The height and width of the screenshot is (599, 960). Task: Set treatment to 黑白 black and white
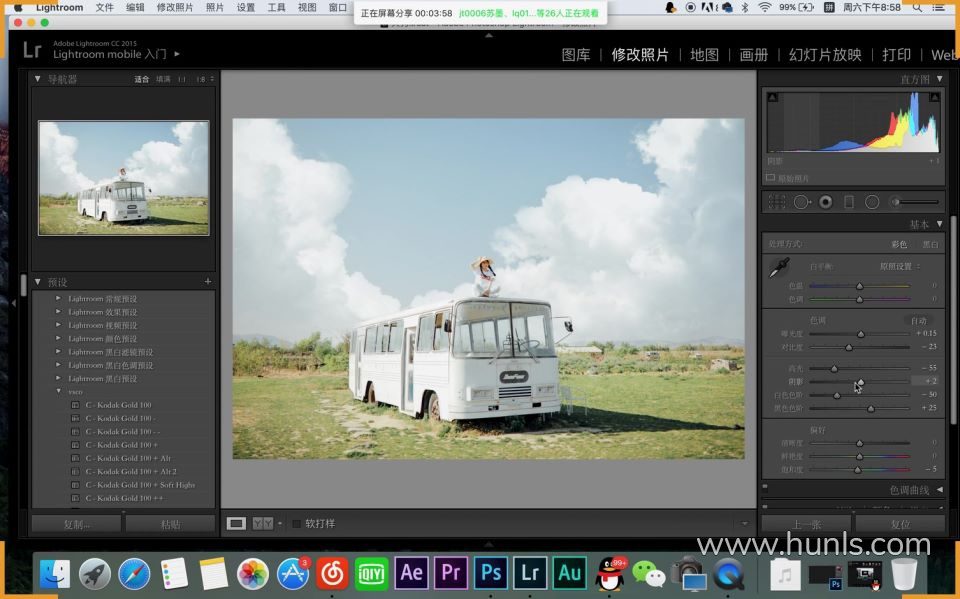click(x=931, y=244)
